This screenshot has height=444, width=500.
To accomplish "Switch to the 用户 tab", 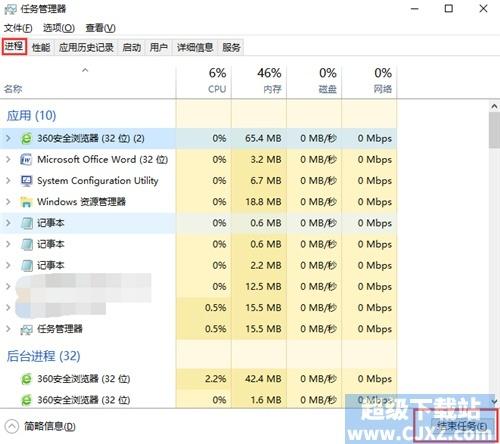I will 159,47.
